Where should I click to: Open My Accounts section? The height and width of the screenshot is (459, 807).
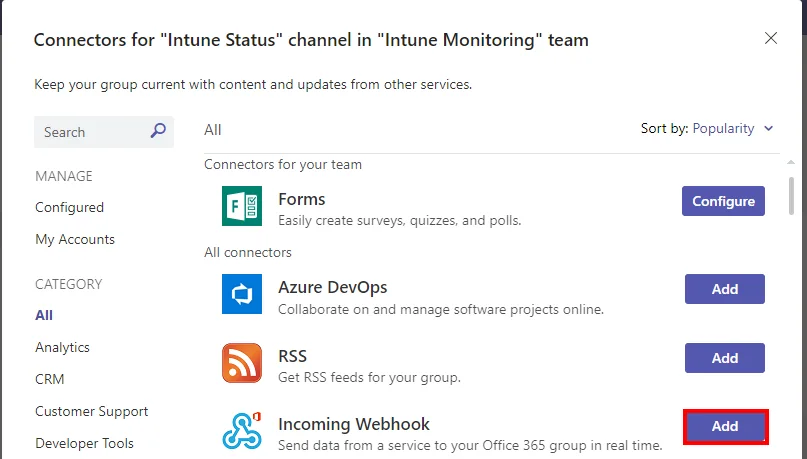(x=75, y=239)
